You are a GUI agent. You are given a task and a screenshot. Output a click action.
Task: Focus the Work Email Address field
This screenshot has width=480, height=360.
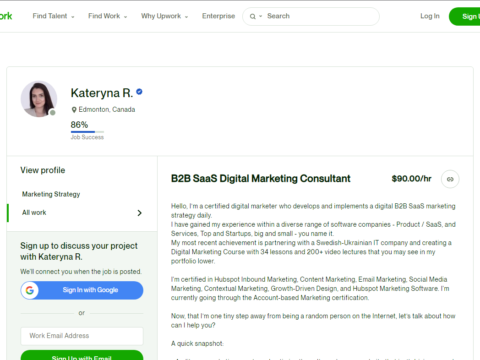pyautogui.click(x=82, y=336)
